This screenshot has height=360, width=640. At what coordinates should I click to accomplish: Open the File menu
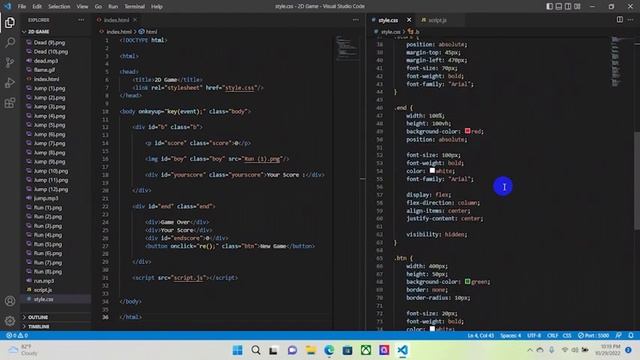point(22,7)
